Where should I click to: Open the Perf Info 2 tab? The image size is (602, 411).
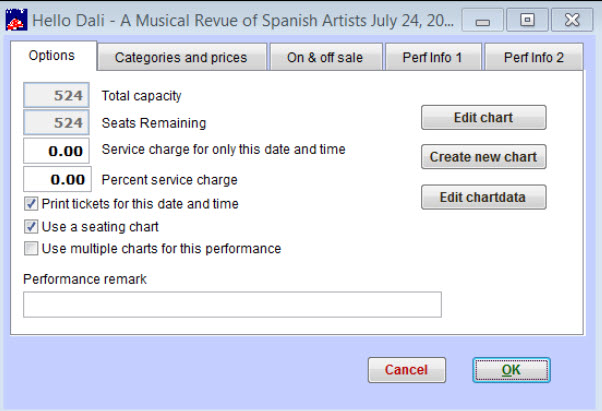534,58
